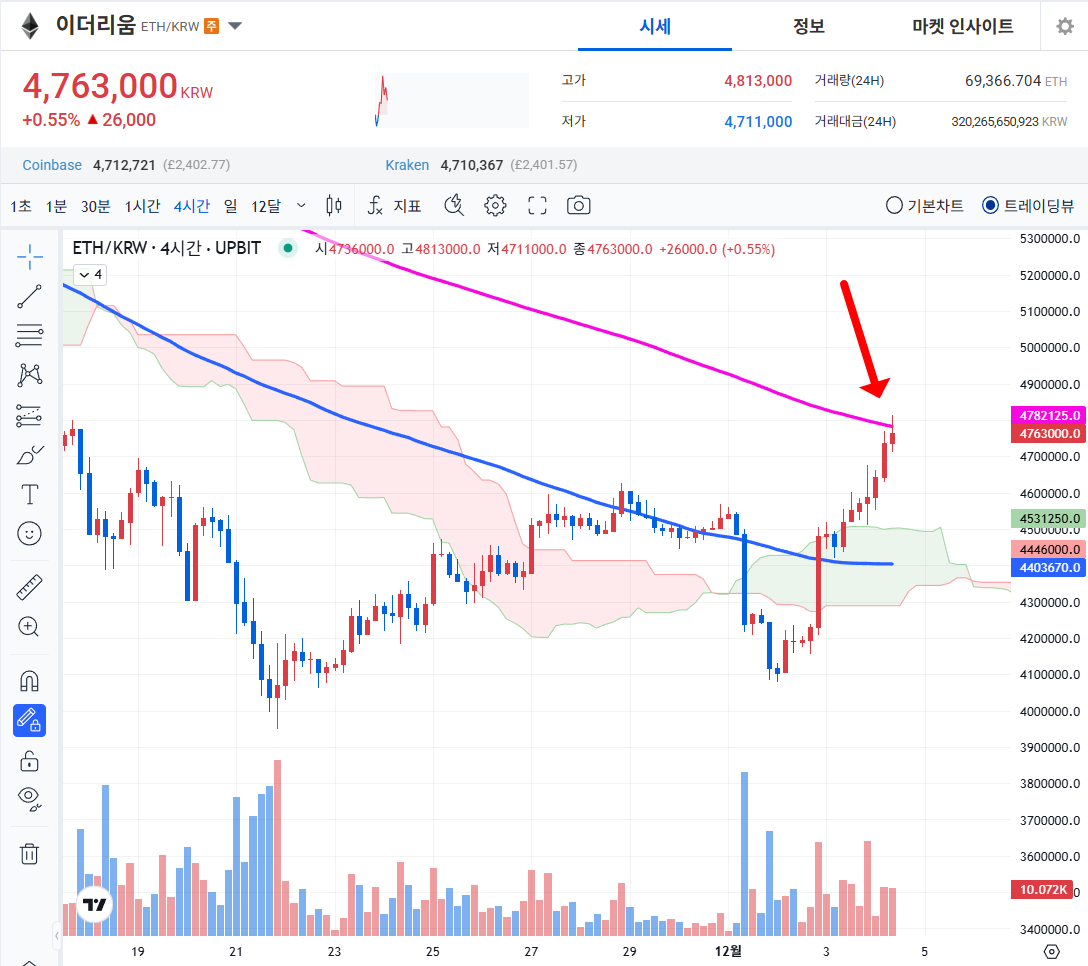Open chart settings with the gear icon
Screen dimensions: 1088x966
tap(494, 205)
